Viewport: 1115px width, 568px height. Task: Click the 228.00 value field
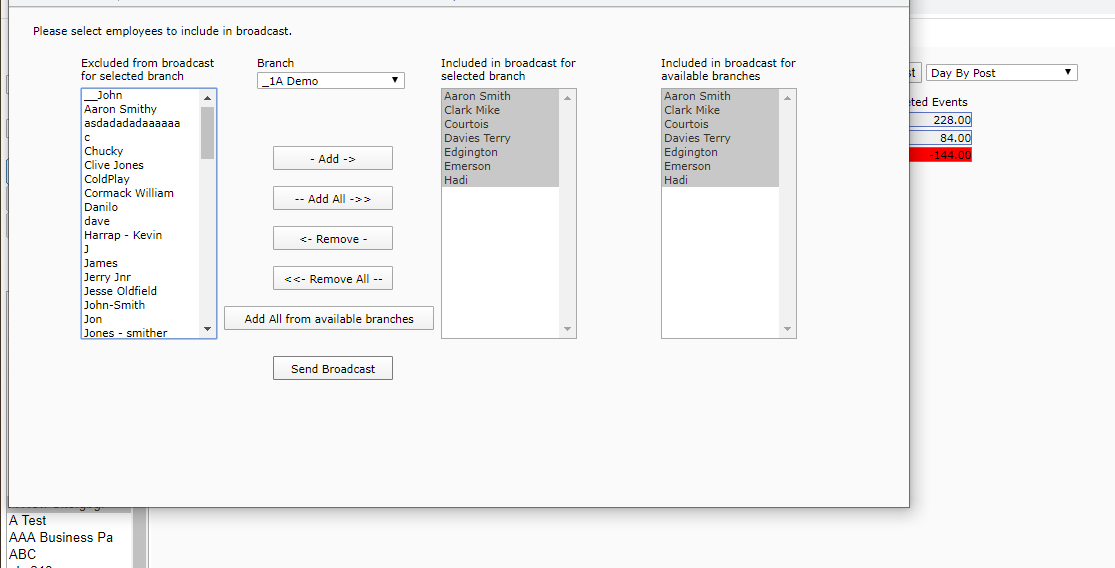pos(940,120)
